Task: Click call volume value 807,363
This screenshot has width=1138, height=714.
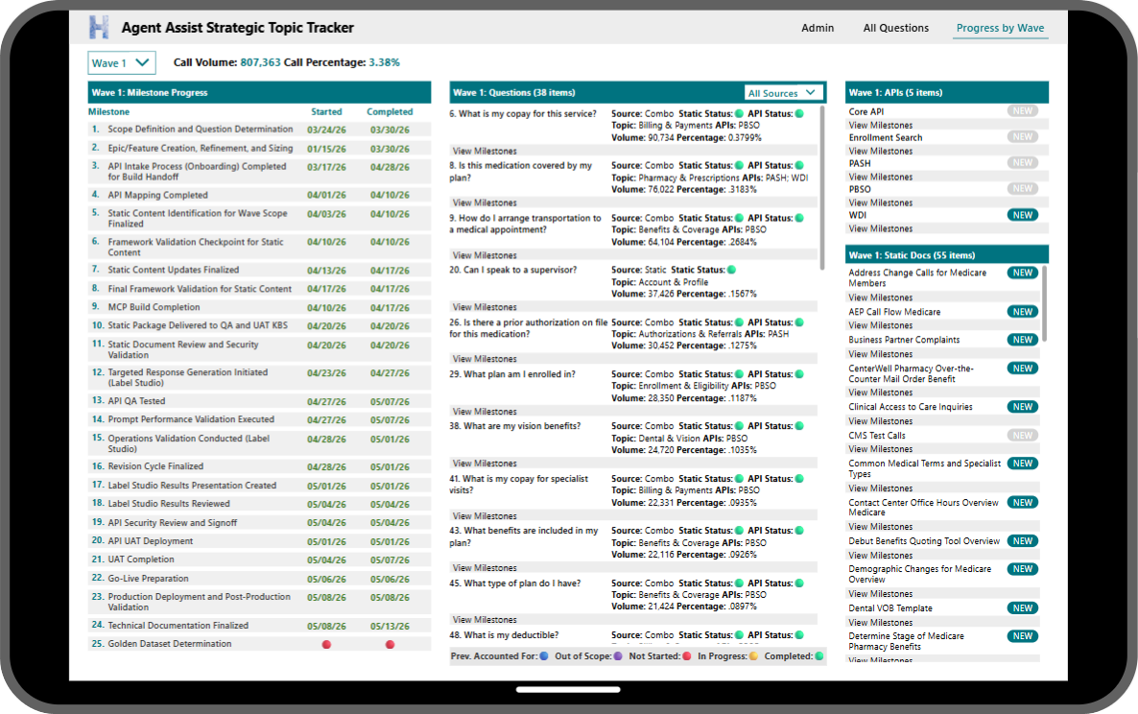Action: pos(261,62)
